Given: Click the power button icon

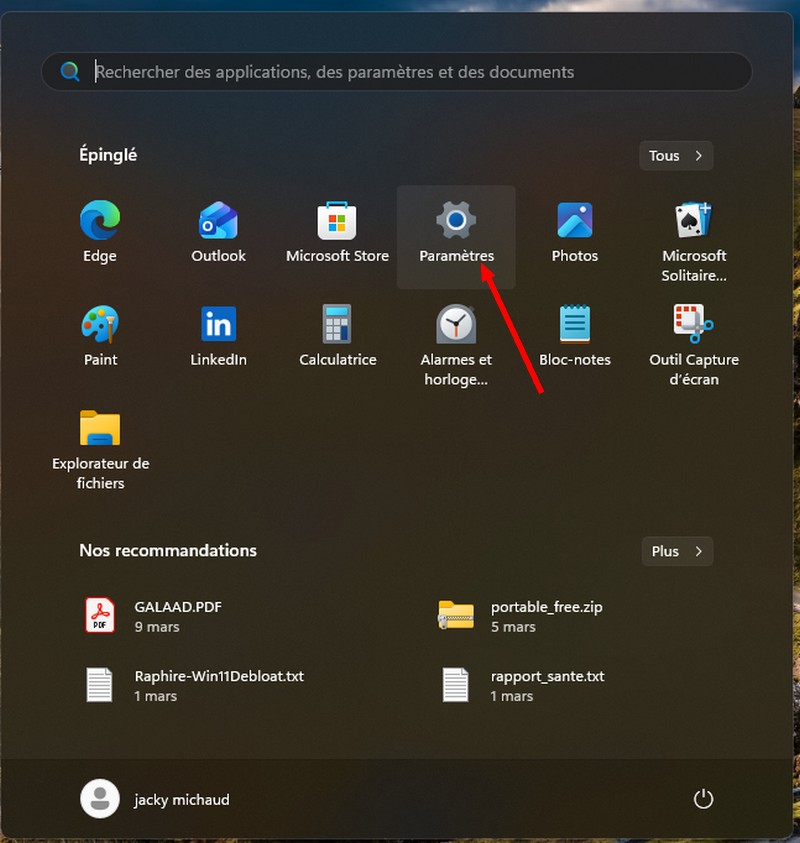Looking at the screenshot, I should 703,799.
